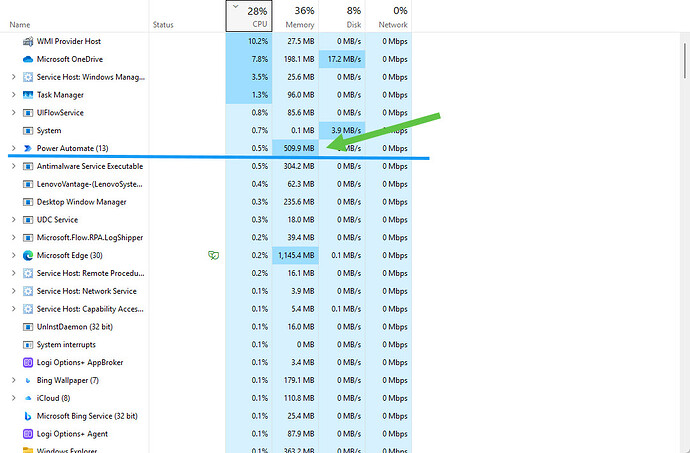Select the 1,145.4 MB Edge memory cell

tap(295, 255)
